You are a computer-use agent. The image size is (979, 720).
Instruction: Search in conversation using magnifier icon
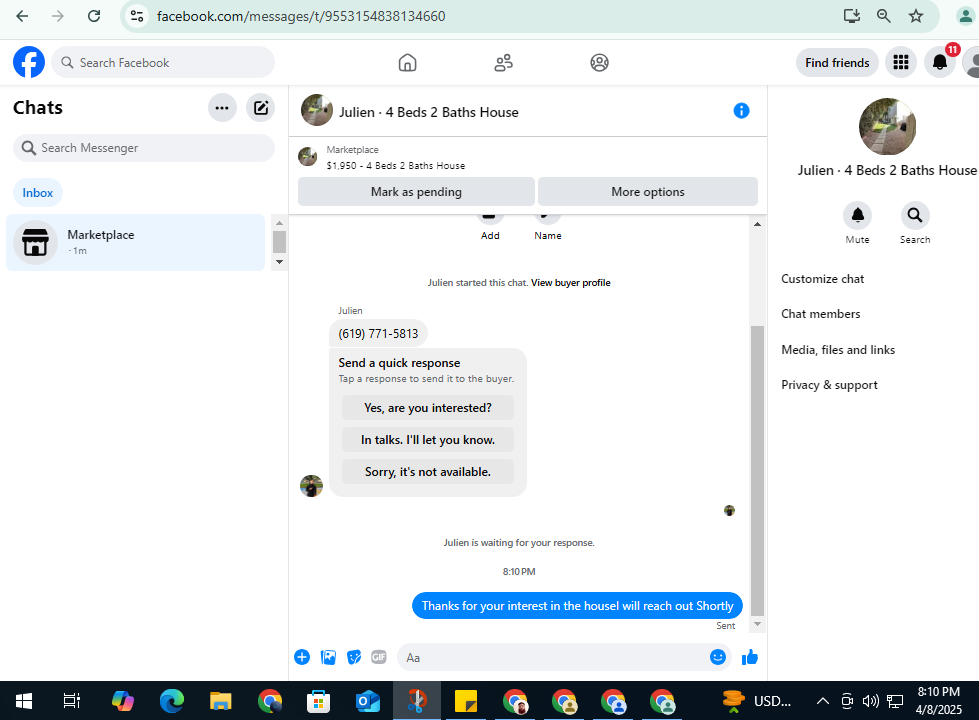[x=915, y=215]
